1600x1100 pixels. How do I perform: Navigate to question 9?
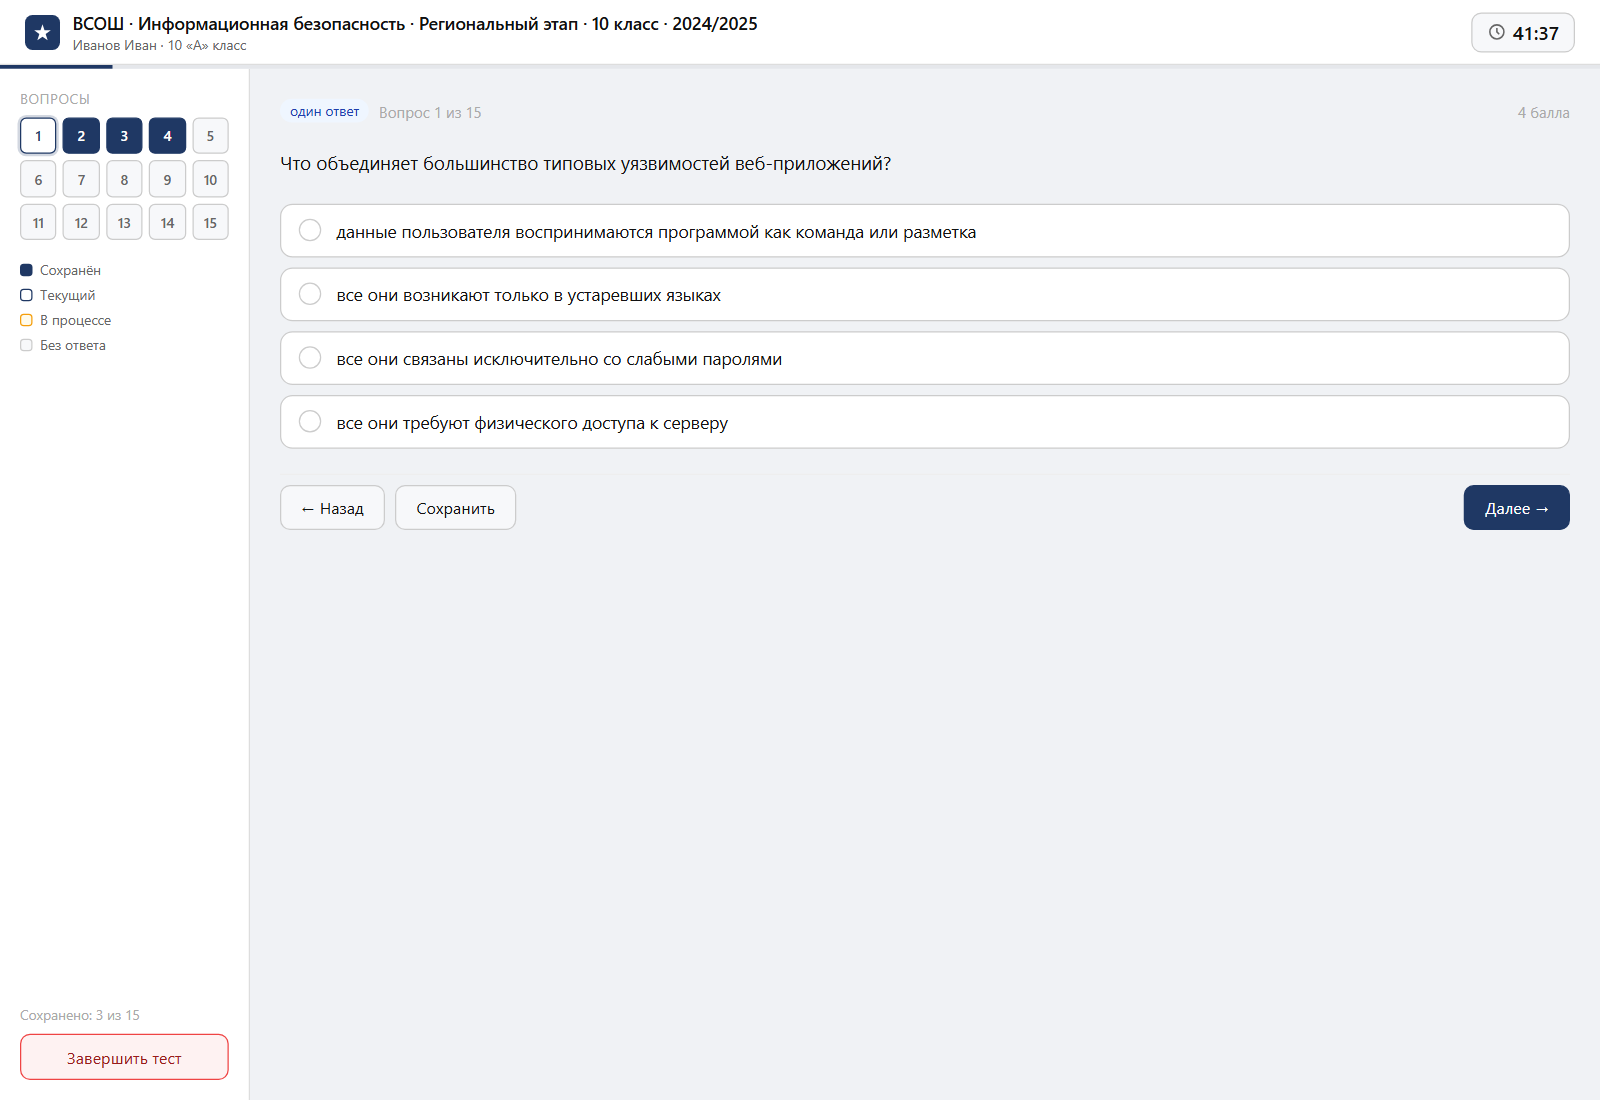tap(167, 180)
